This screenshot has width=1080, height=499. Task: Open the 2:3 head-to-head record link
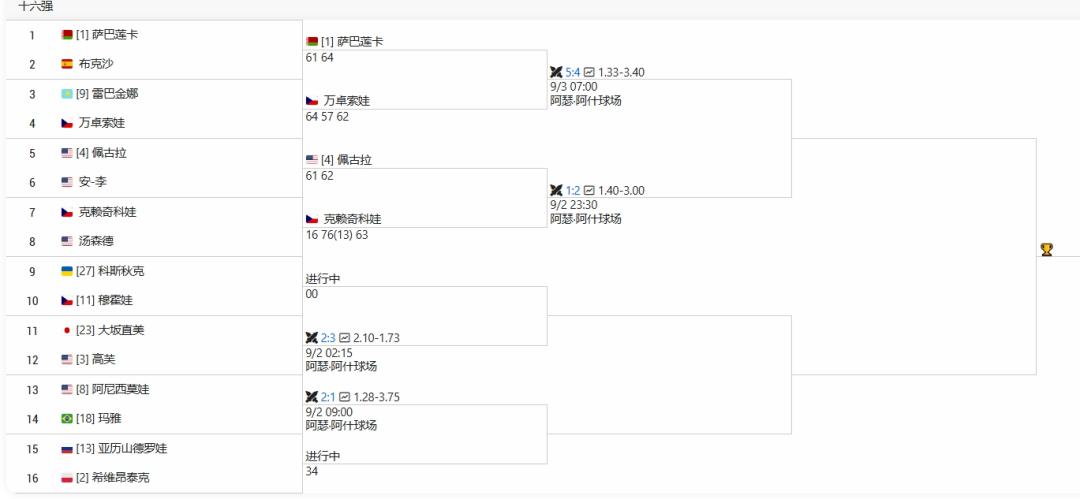coord(329,338)
